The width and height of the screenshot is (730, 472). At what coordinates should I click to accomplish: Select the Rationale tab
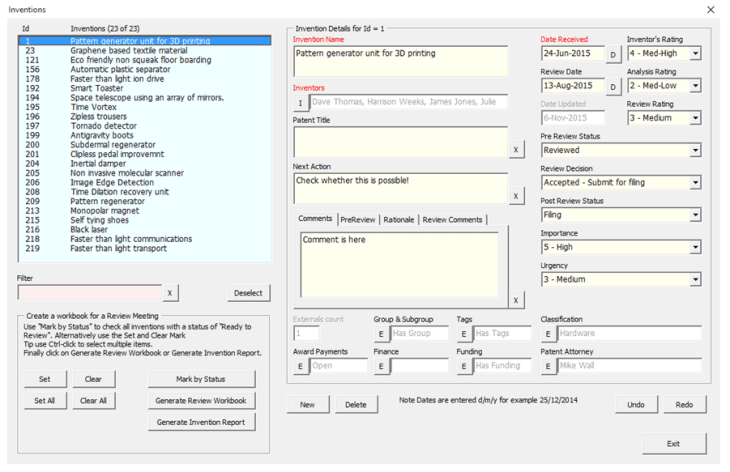tap(398, 219)
